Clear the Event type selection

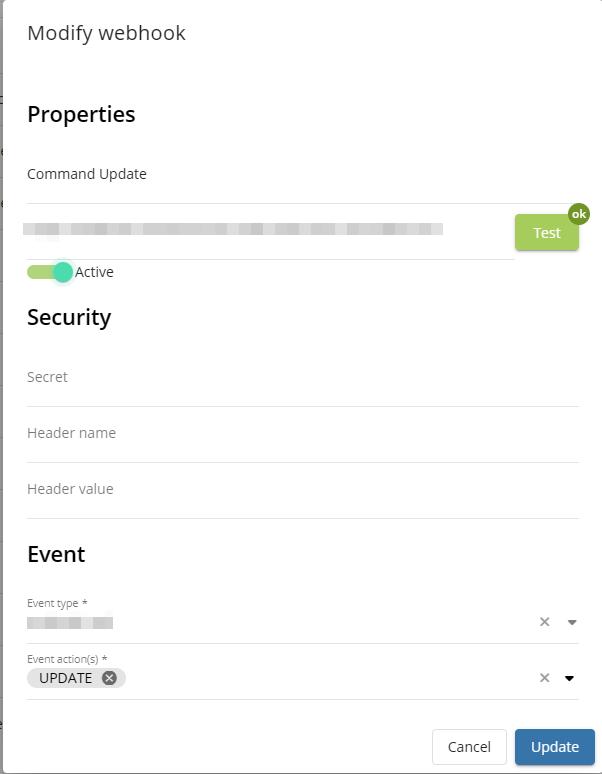[x=545, y=622]
